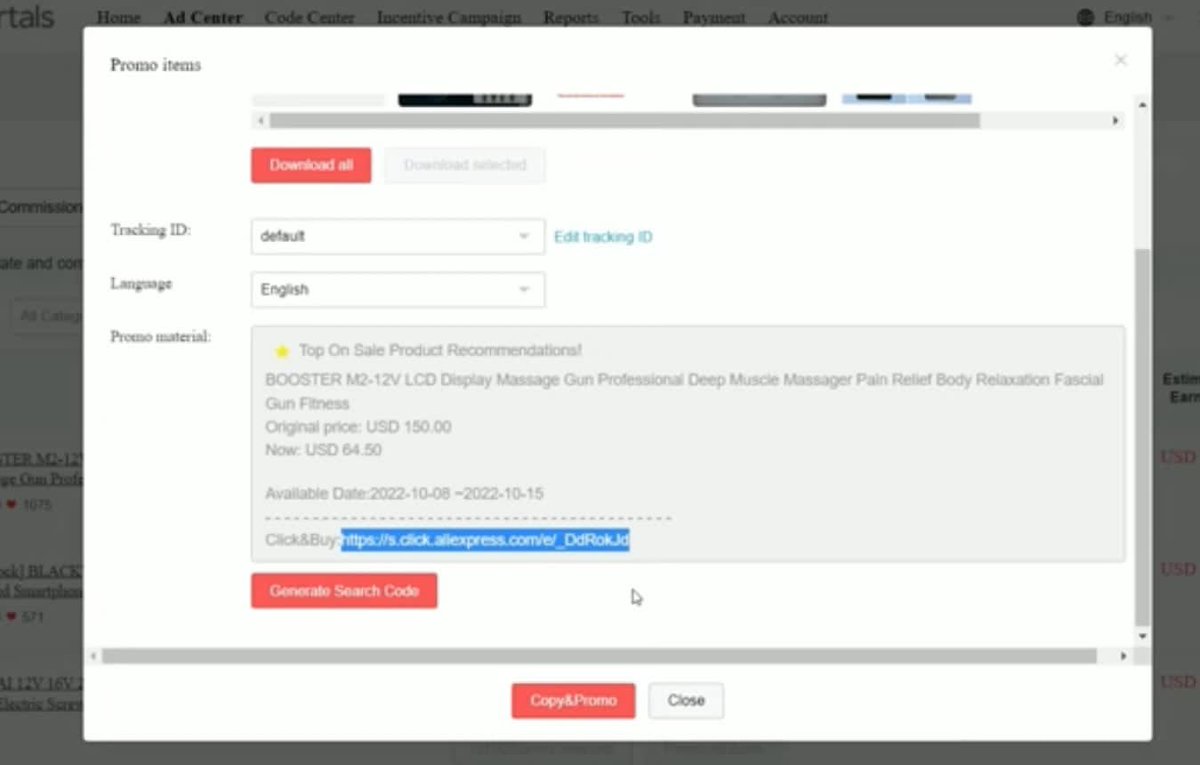Click the black phone product thumbnail
1200x765 pixels.
465,100
